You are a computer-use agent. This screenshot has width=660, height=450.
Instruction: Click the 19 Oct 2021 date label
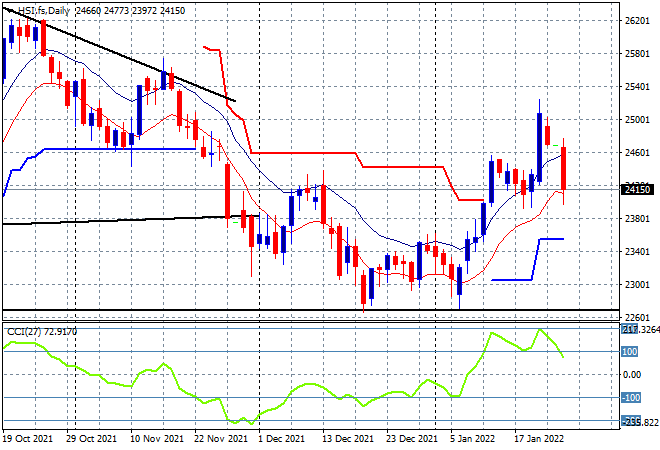tap(28, 439)
